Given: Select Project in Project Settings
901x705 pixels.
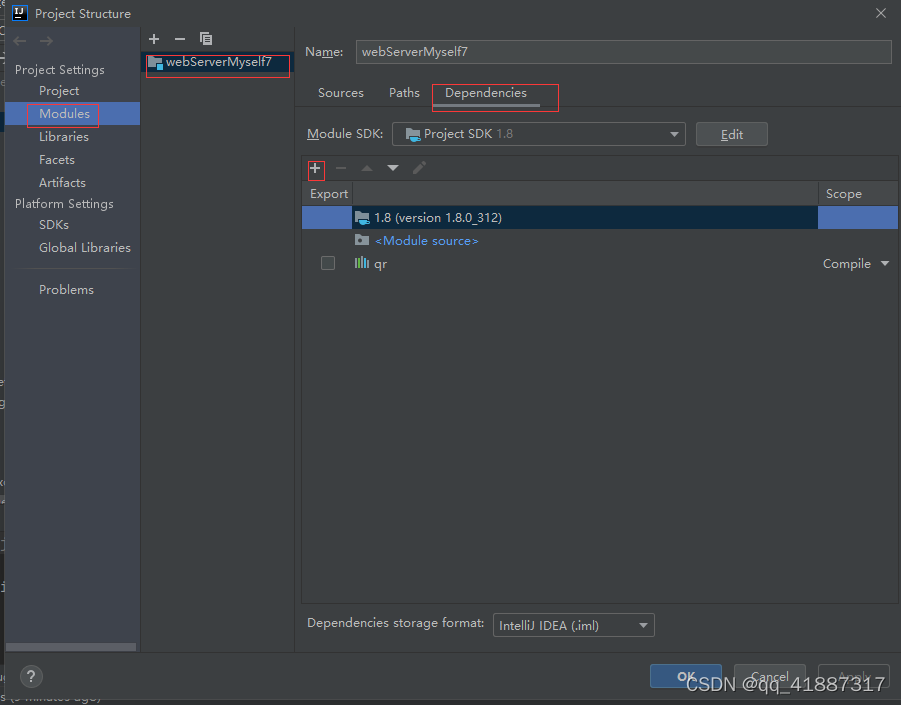Looking at the screenshot, I should pyautogui.click(x=59, y=91).
